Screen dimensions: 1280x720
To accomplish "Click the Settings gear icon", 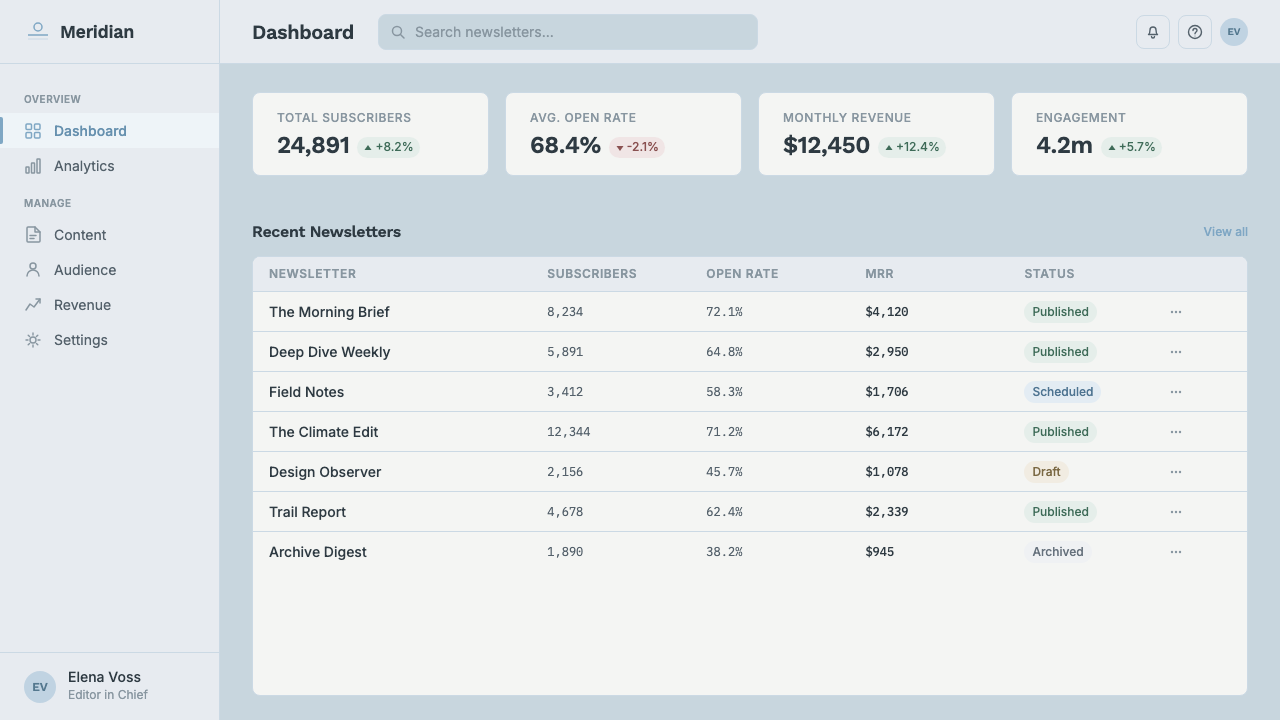I will coord(33,340).
